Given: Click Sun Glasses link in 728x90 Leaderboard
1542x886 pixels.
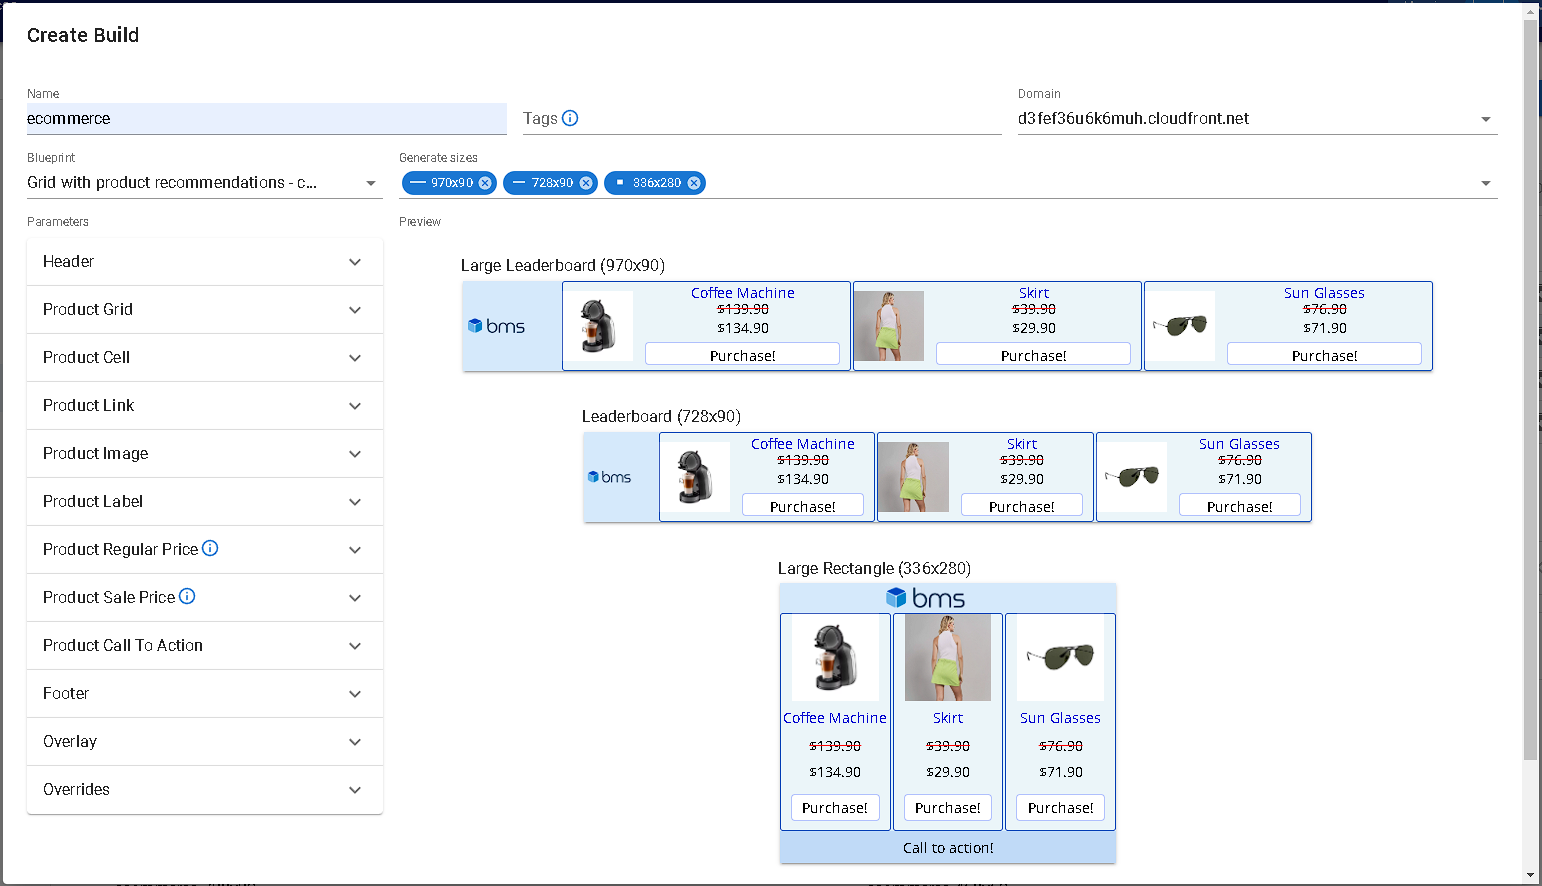Looking at the screenshot, I should pos(1239,444).
